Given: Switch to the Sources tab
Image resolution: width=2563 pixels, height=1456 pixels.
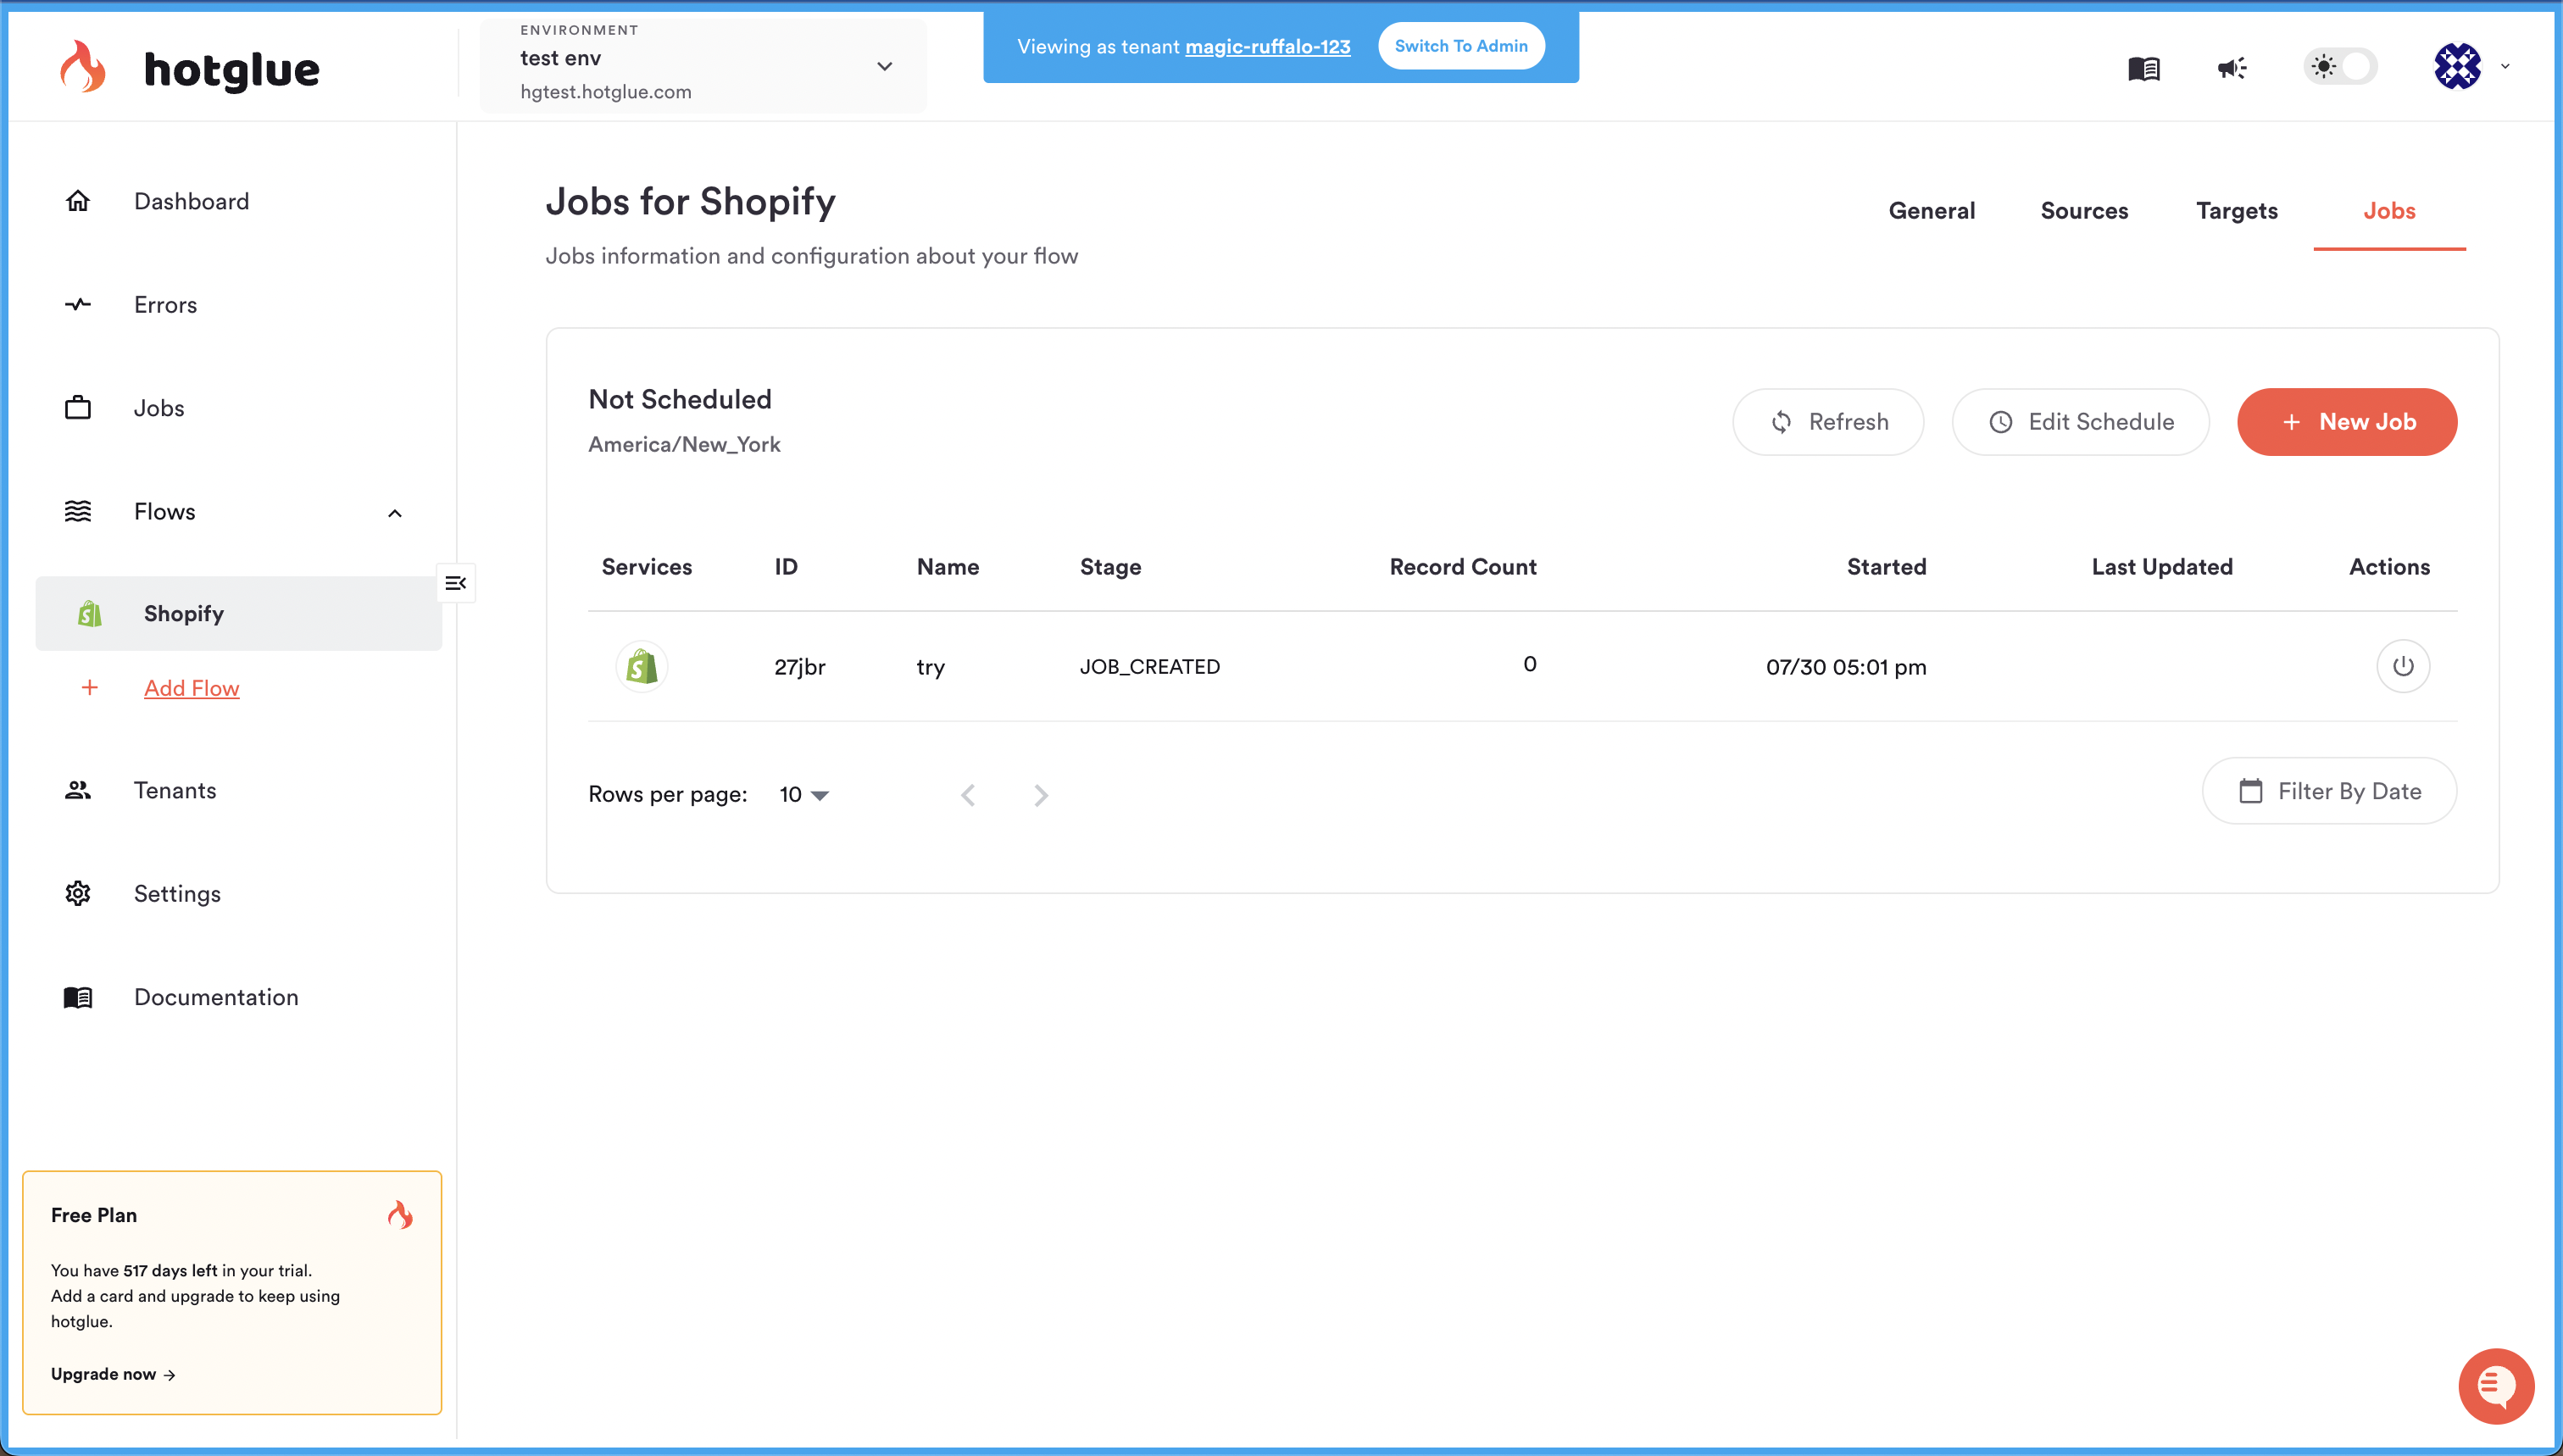Looking at the screenshot, I should click(2084, 211).
